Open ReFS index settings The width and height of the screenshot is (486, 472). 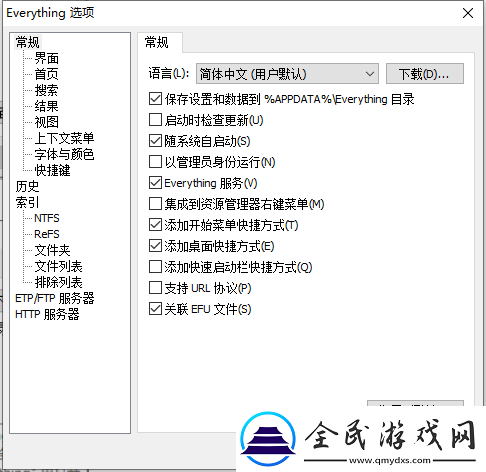[x=47, y=234]
